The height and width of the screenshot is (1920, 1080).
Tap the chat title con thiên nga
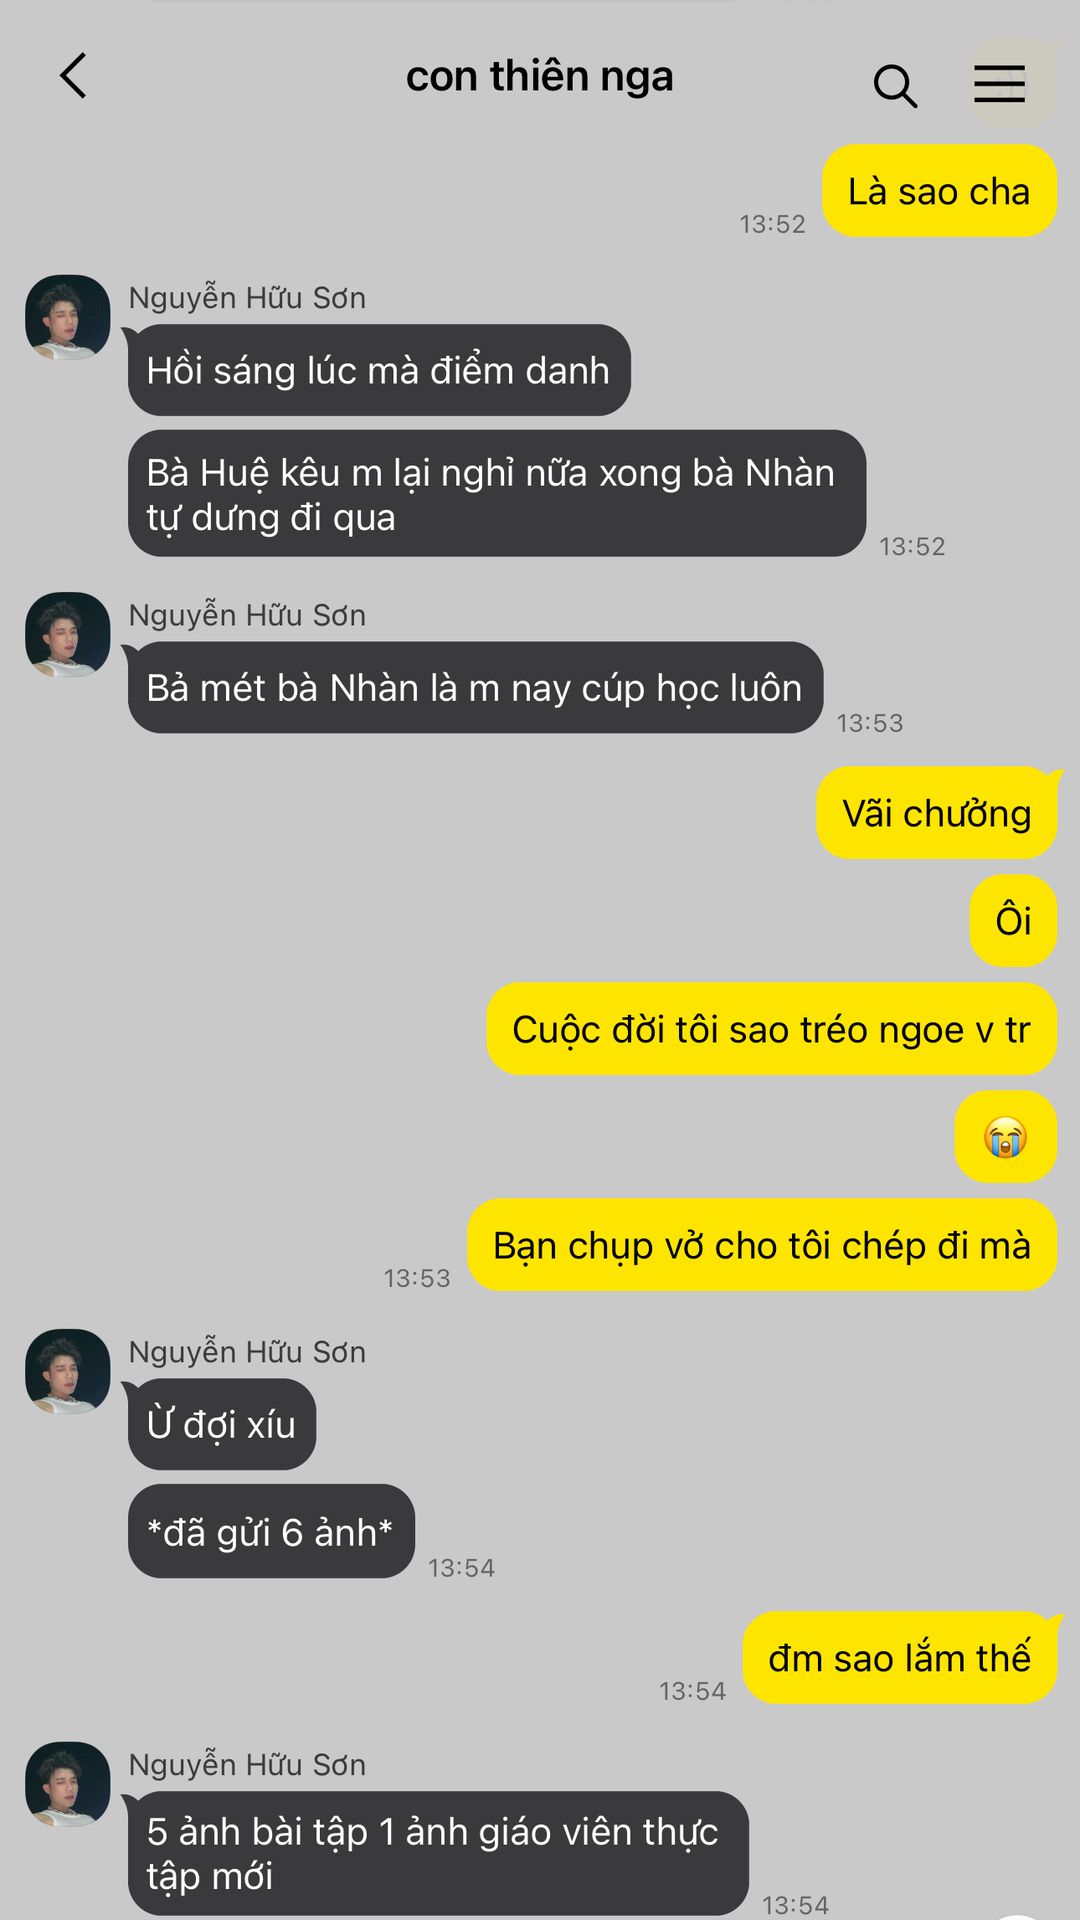pos(539,77)
